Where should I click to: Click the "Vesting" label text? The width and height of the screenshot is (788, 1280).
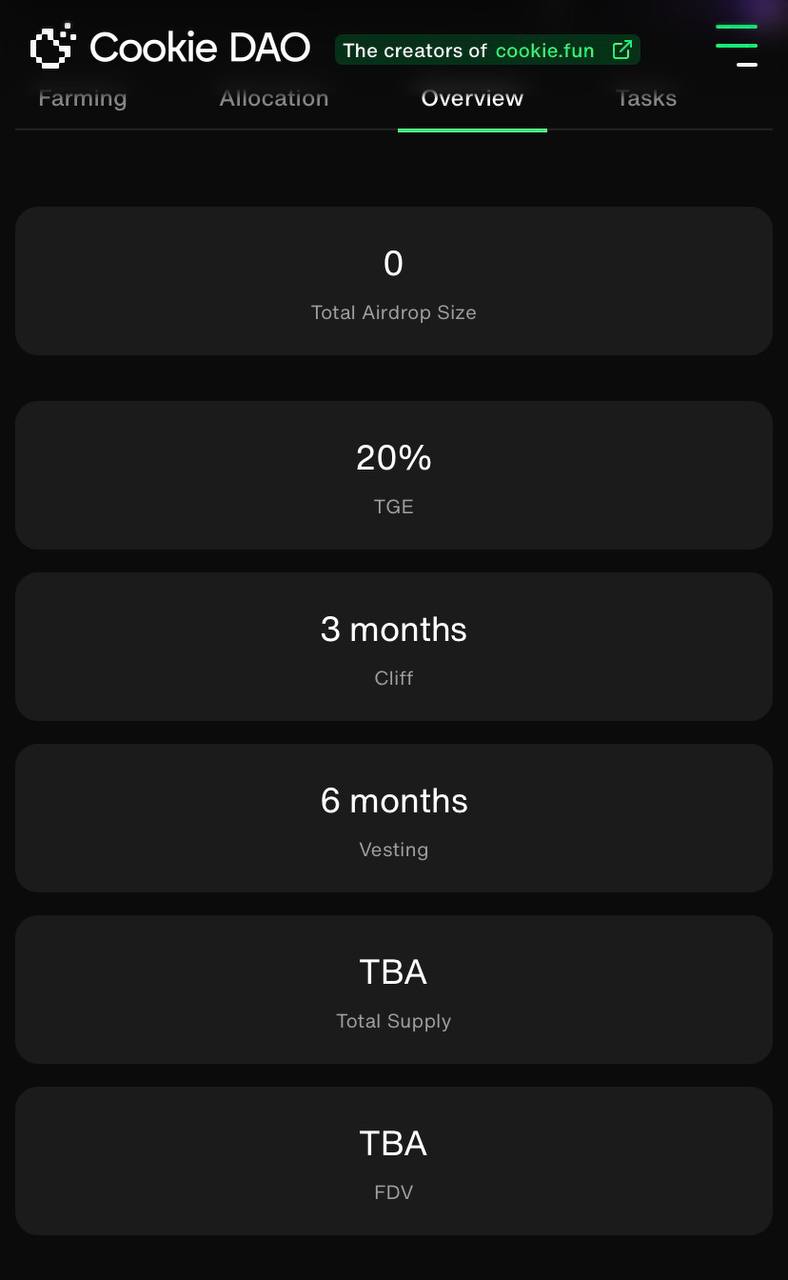(x=393, y=850)
